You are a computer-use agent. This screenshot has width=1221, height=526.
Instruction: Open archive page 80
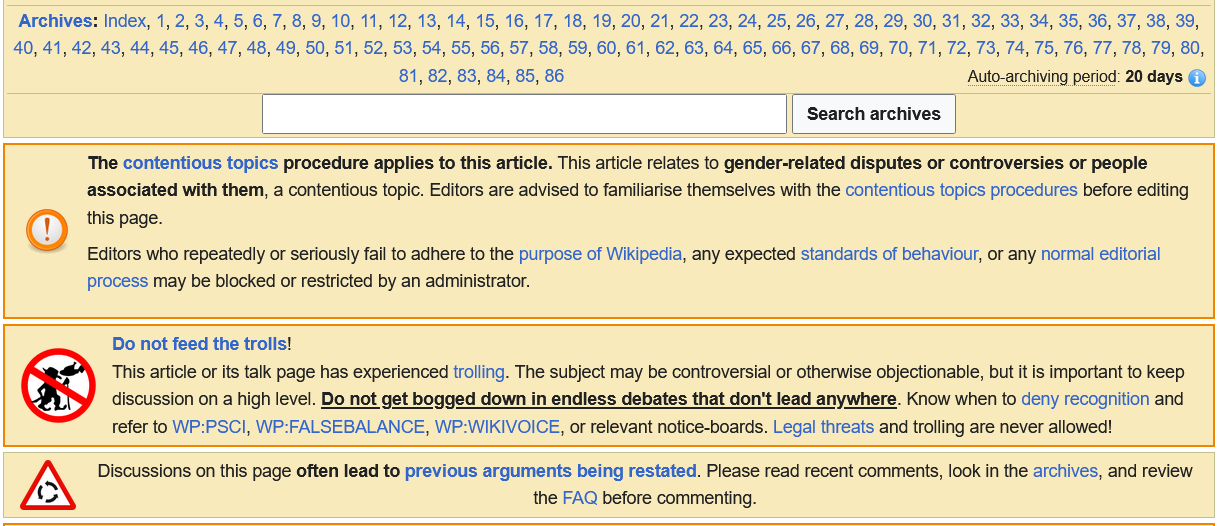point(1190,48)
